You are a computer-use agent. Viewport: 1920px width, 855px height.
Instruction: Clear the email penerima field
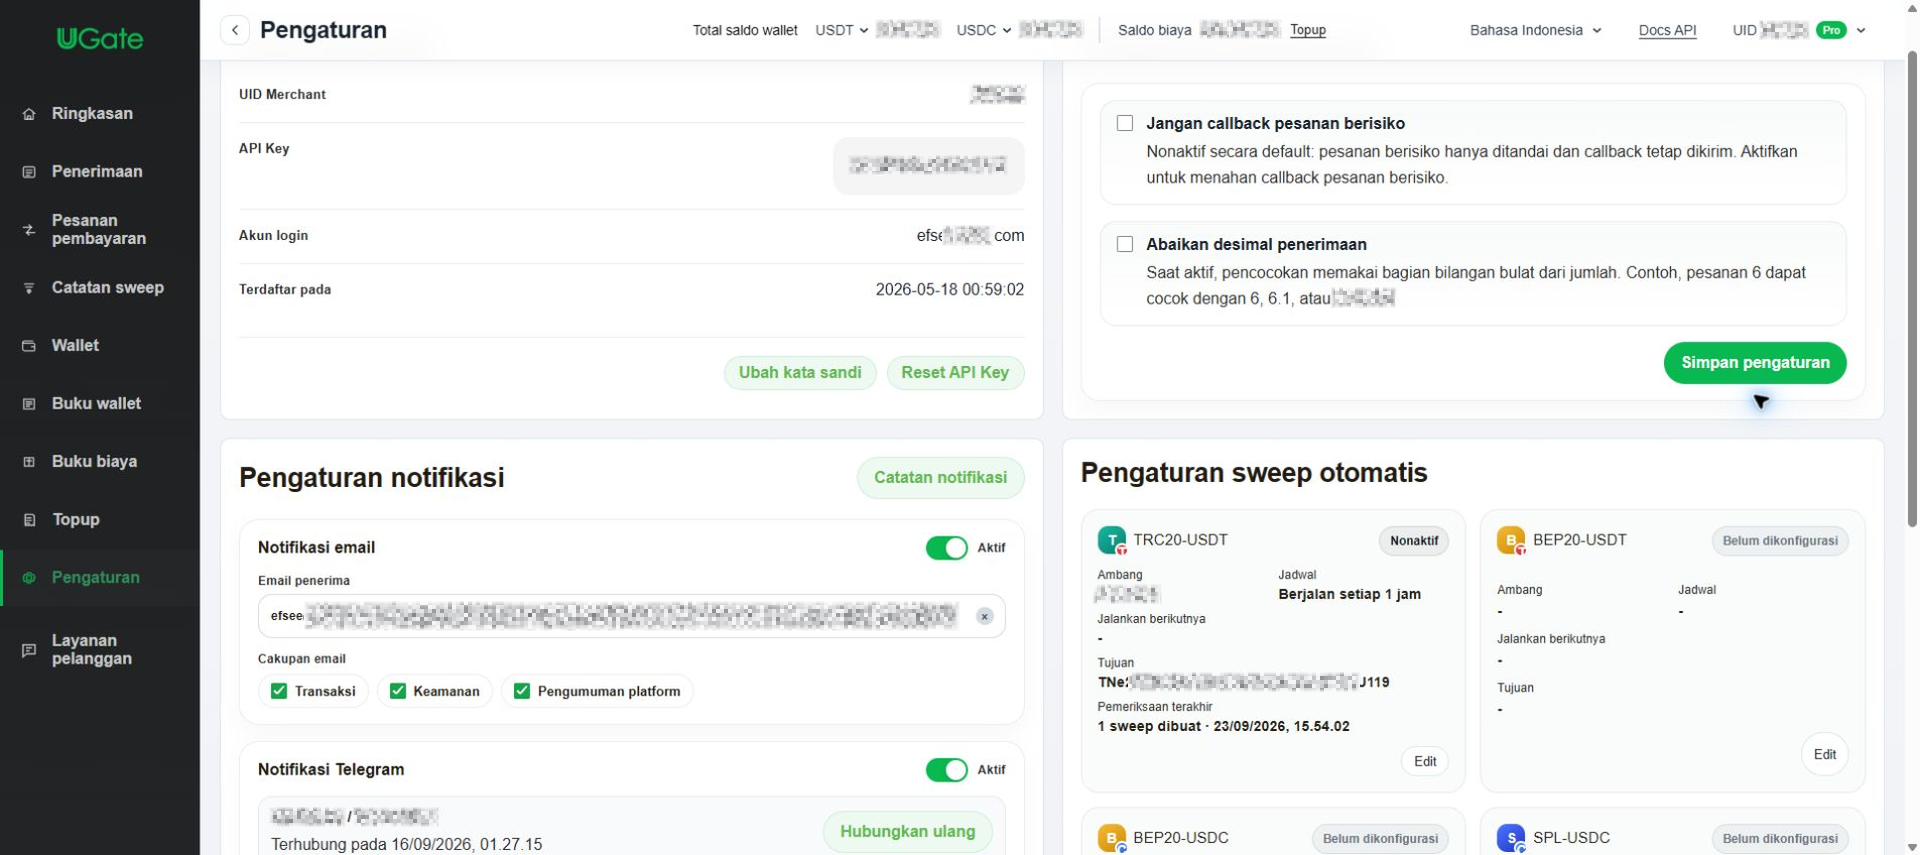(x=984, y=617)
